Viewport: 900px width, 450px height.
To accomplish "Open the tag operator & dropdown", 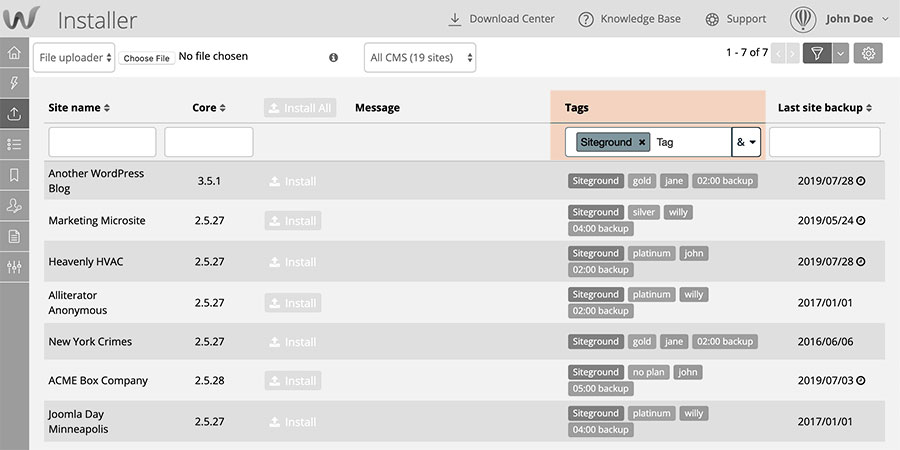I will (746, 142).
